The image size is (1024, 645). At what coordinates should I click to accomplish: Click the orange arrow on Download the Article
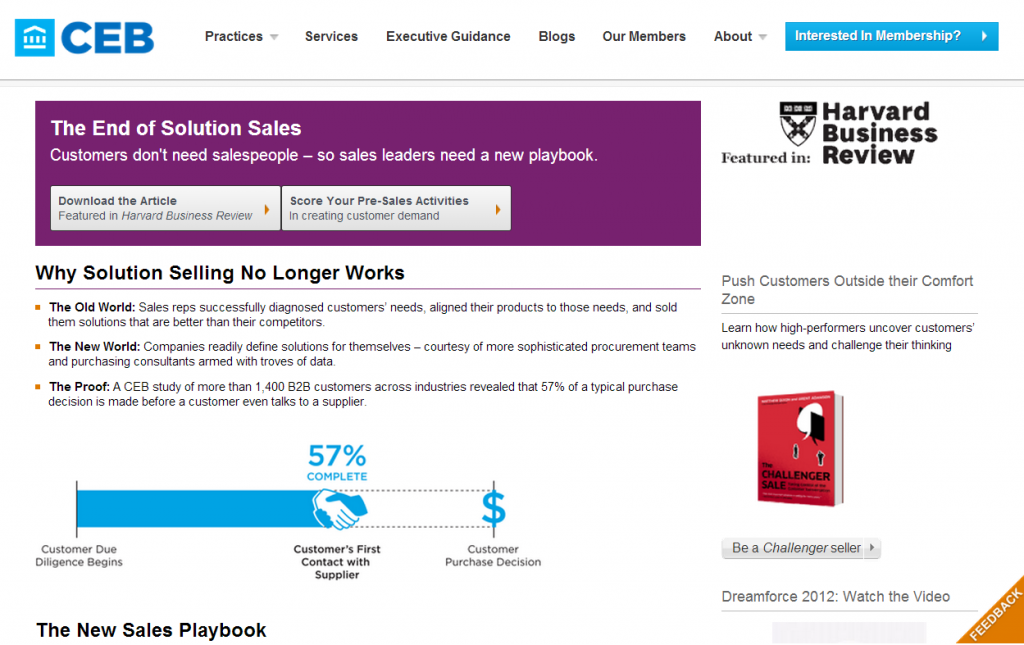[x=266, y=210]
